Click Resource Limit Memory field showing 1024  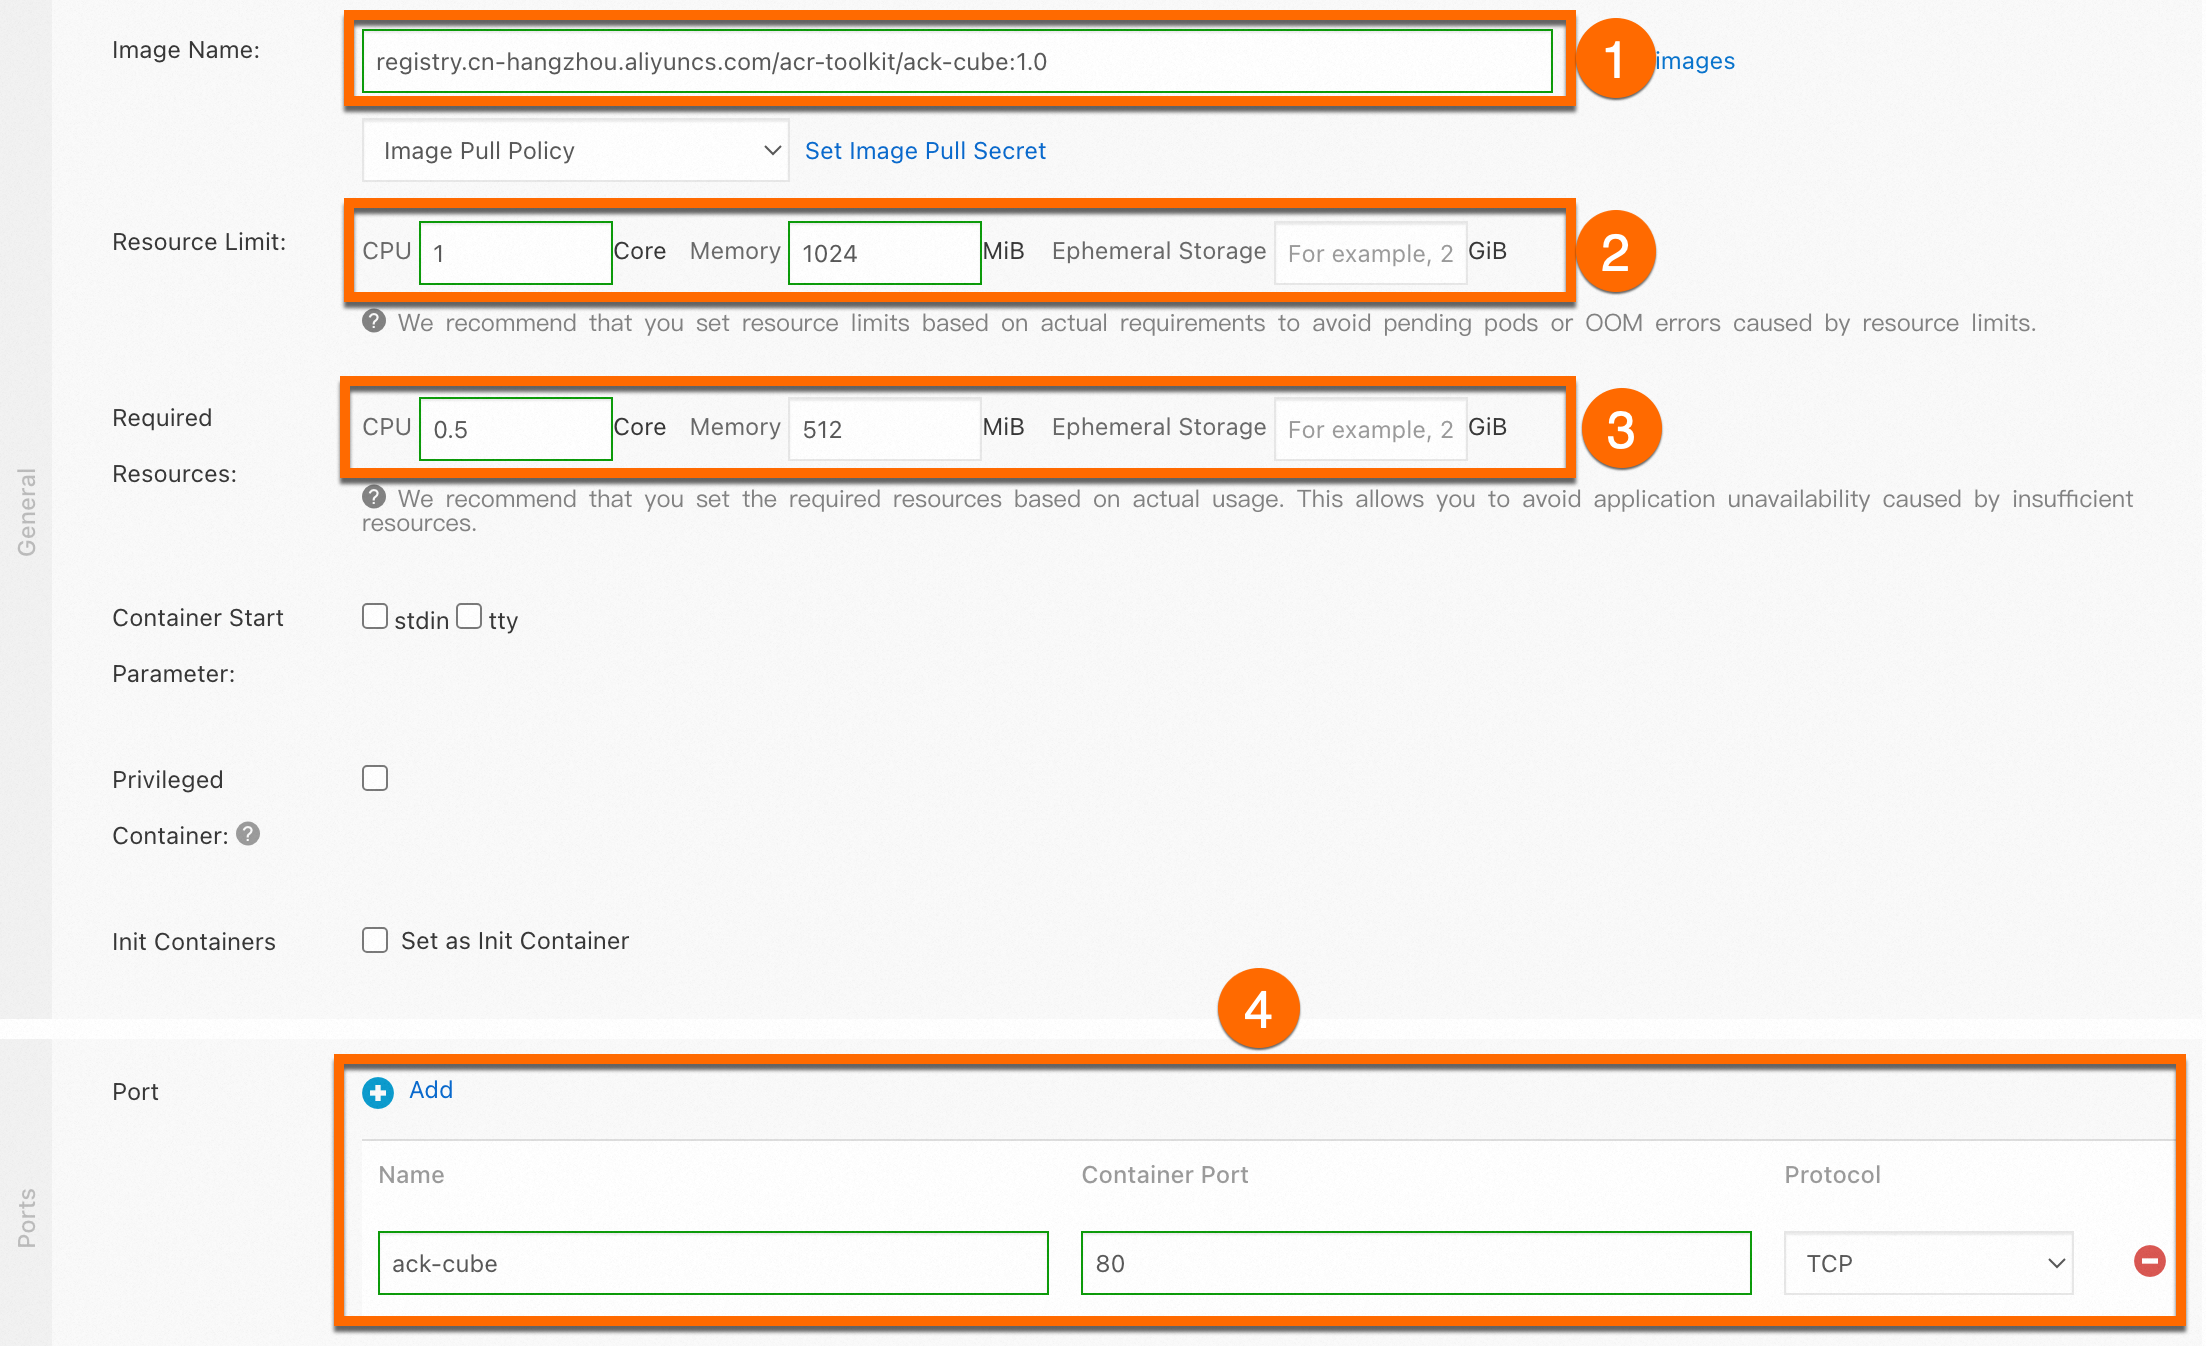(884, 253)
